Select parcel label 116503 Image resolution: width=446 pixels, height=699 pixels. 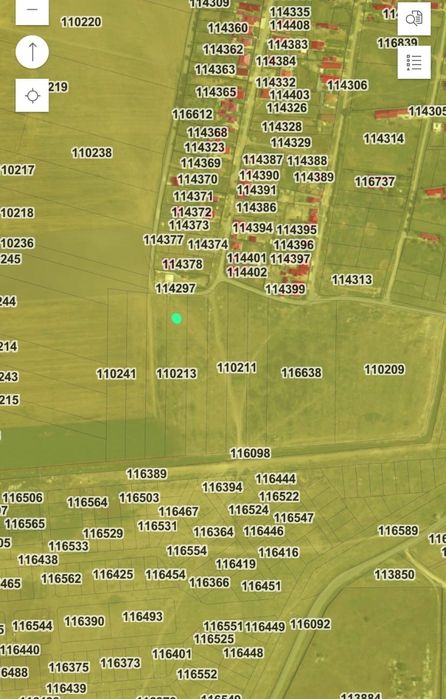pos(139,498)
